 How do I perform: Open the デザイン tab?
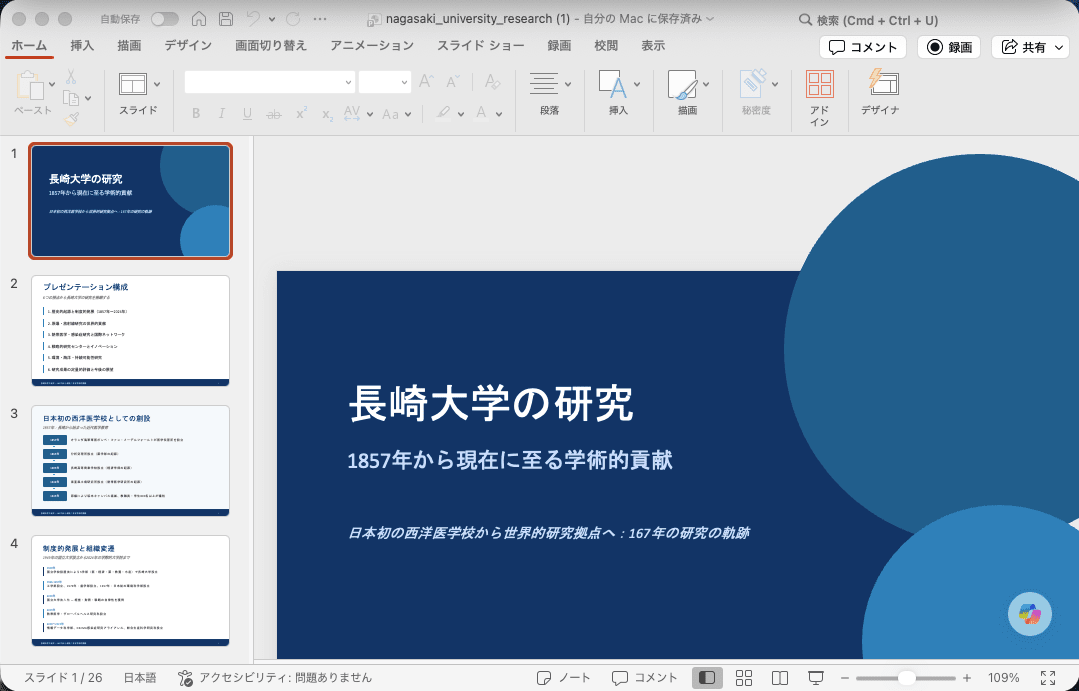click(x=188, y=46)
